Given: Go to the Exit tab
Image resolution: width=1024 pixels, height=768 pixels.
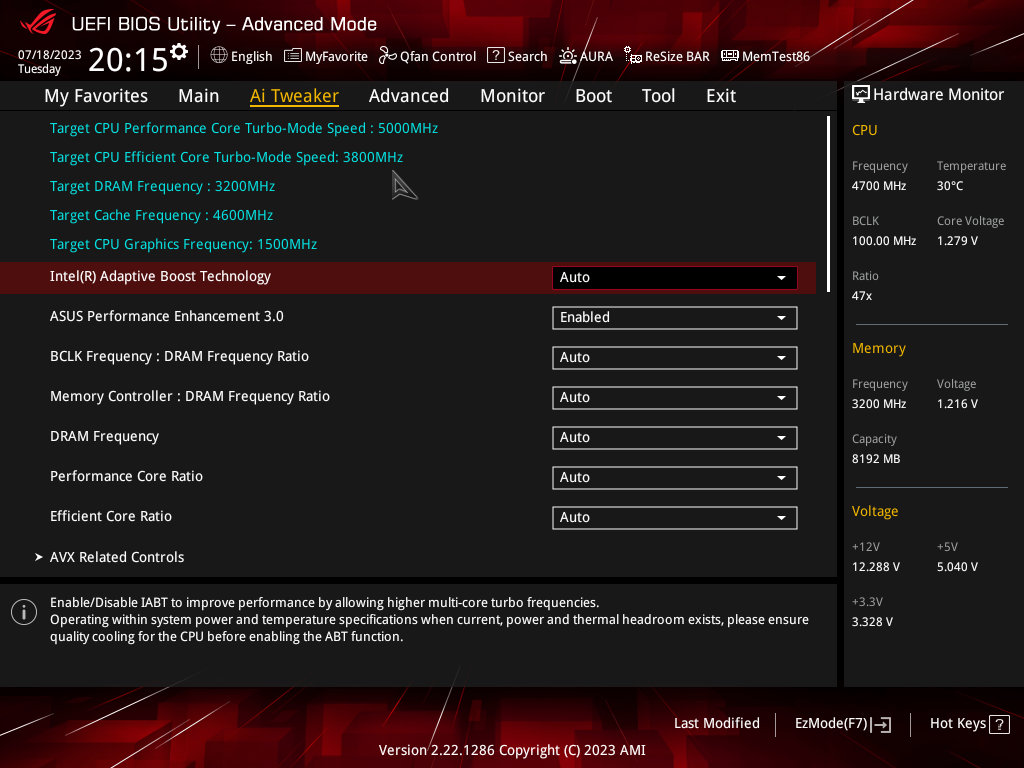Looking at the screenshot, I should tap(721, 96).
